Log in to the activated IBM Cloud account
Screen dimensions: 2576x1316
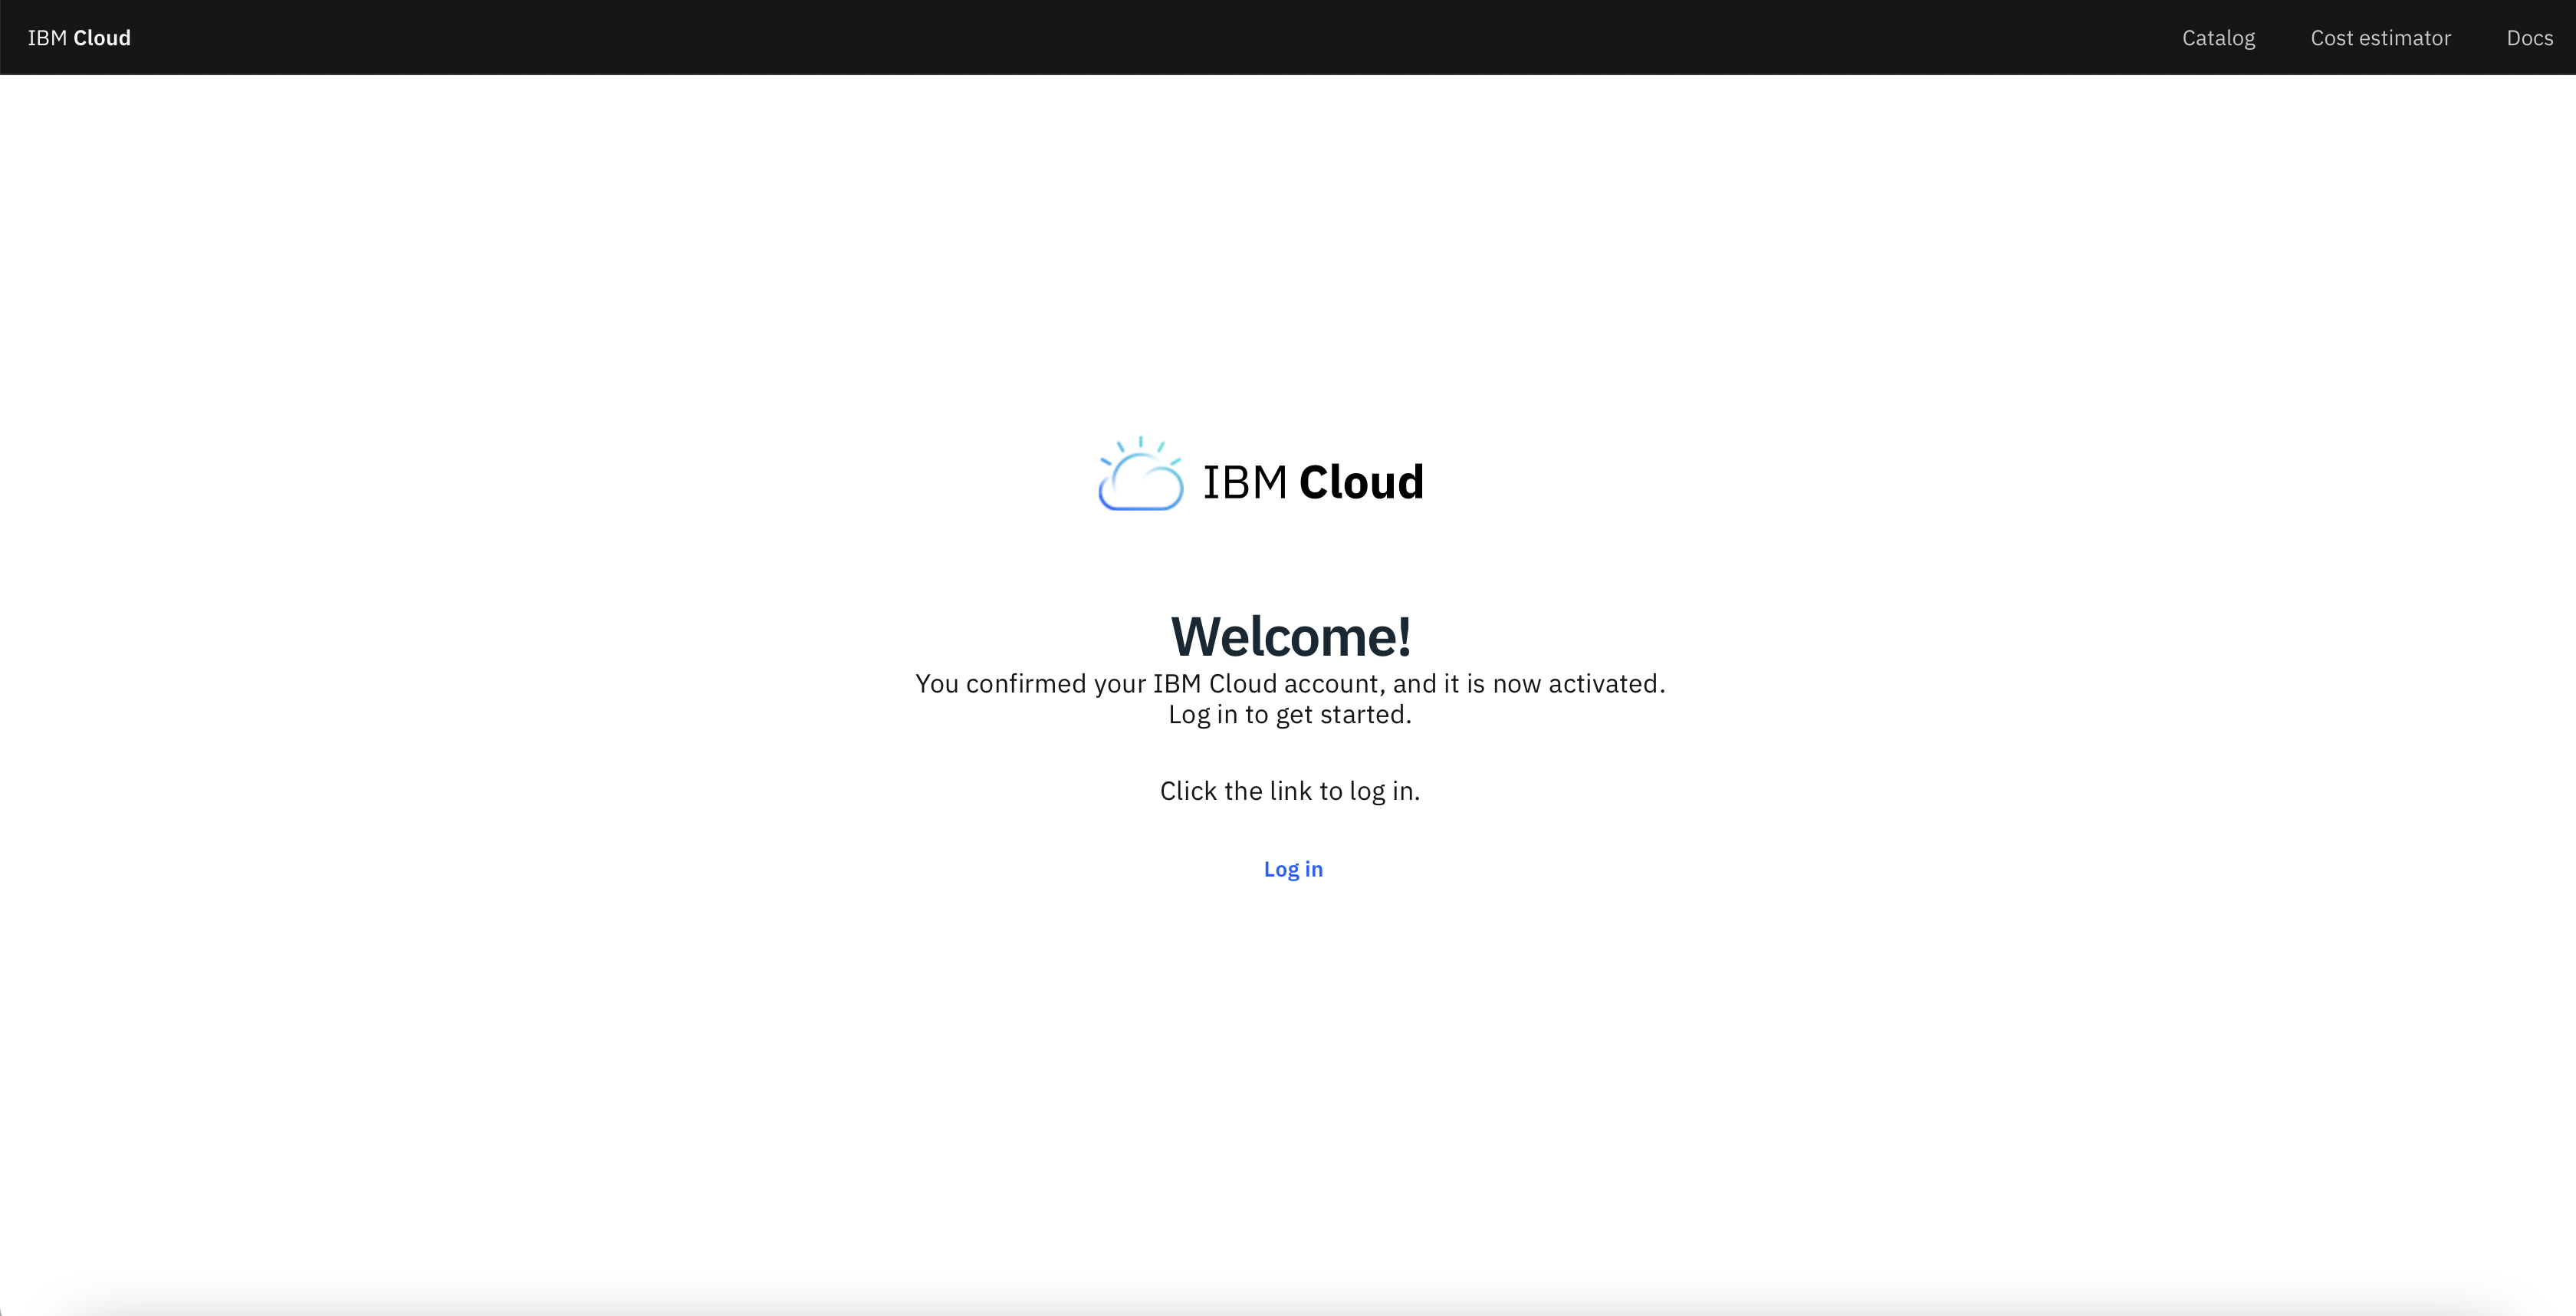pyautogui.click(x=1292, y=869)
